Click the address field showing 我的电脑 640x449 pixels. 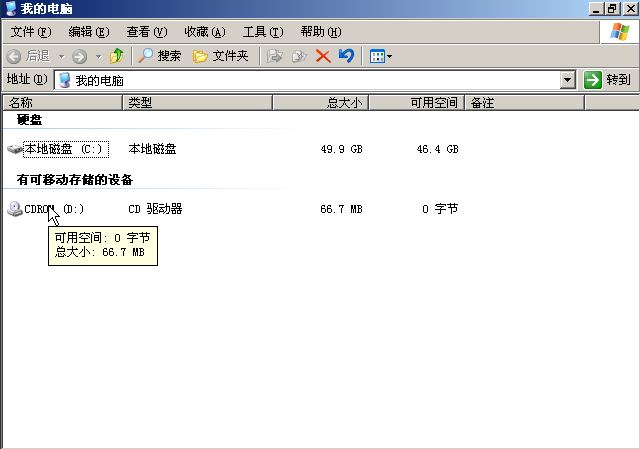click(x=310, y=80)
